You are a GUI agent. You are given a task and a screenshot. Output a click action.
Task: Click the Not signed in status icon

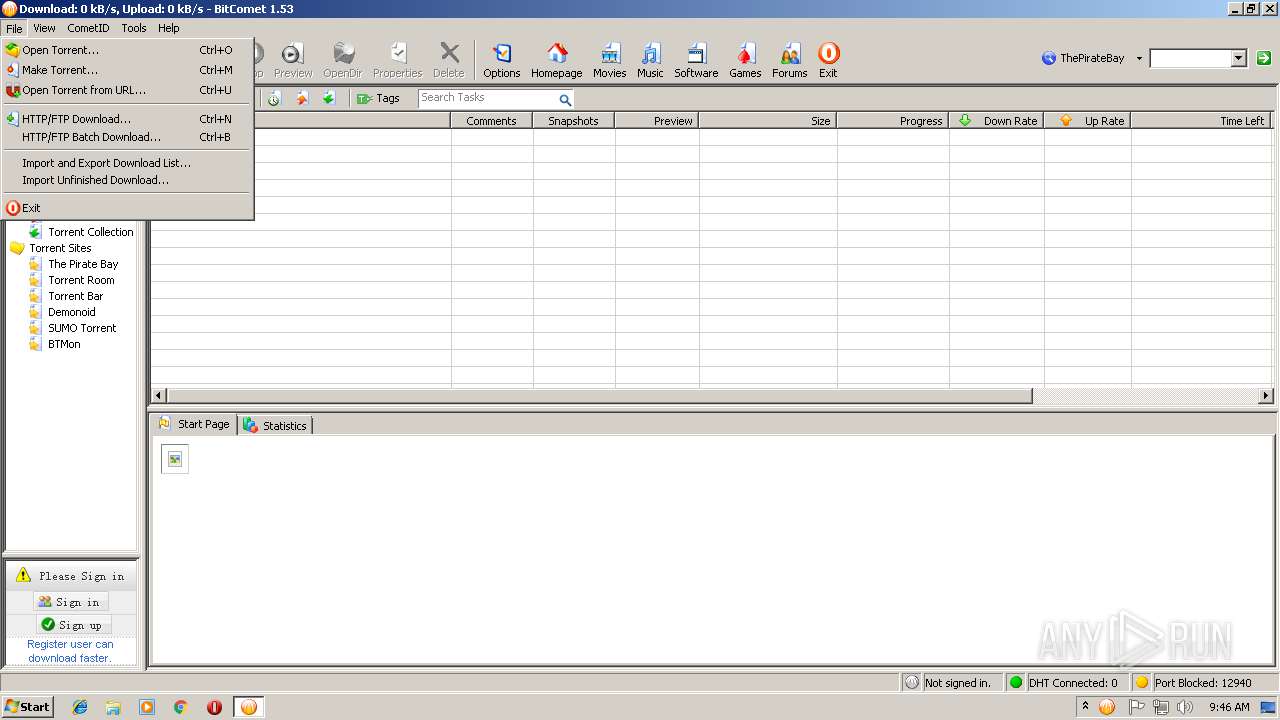click(911, 682)
